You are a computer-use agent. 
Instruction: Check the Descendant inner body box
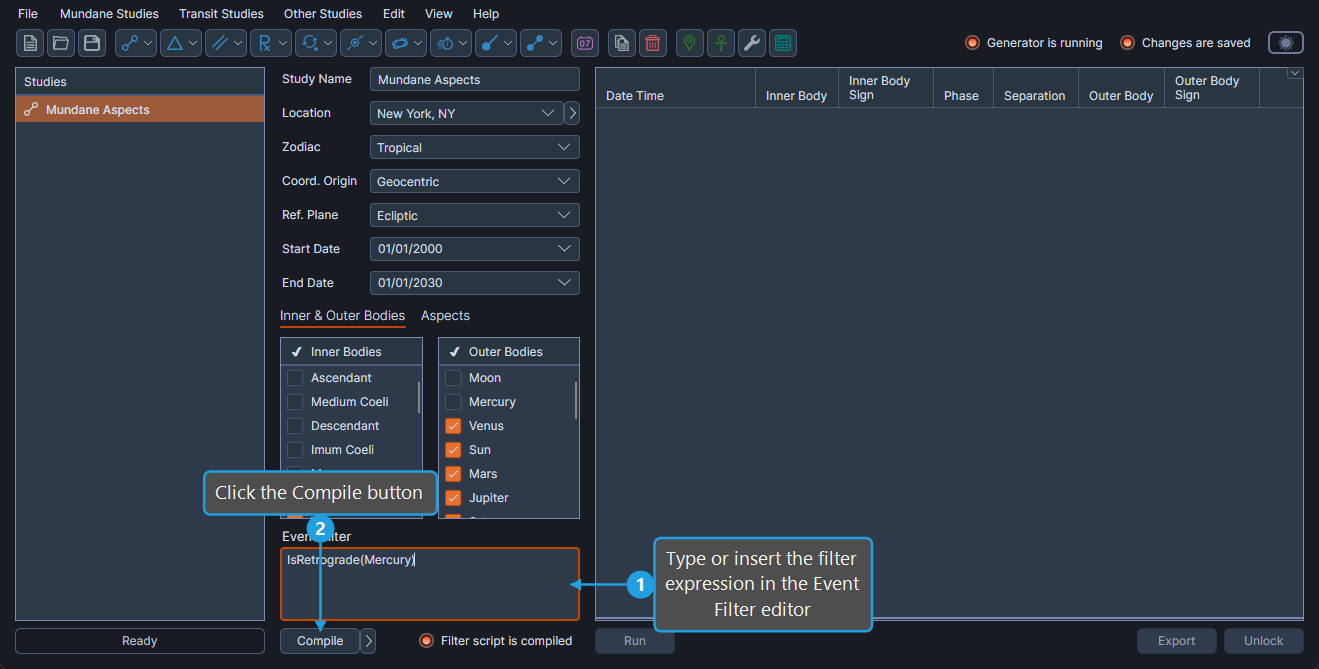point(295,426)
